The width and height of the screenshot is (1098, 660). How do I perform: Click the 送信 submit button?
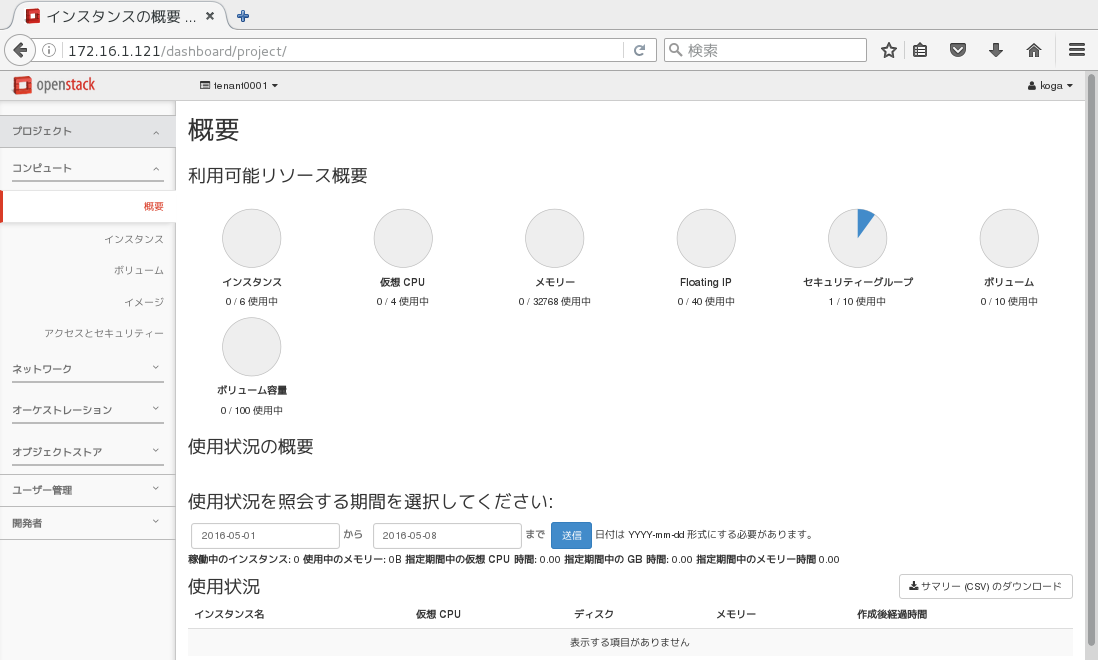click(571, 535)
